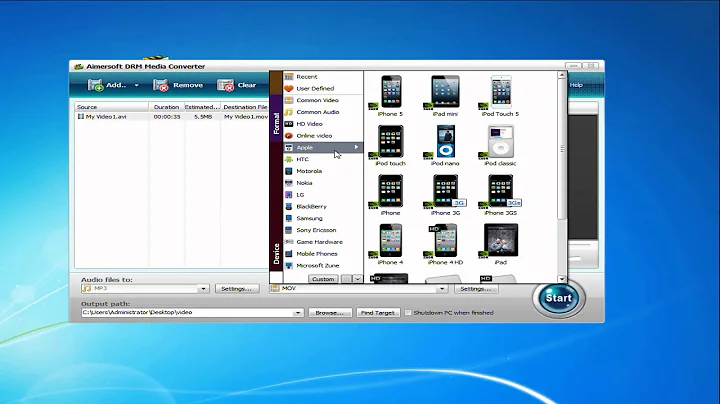The width and height of the screenshot is (720, 404).
Task: Select the Common Audio category
Action: point(323,112)
